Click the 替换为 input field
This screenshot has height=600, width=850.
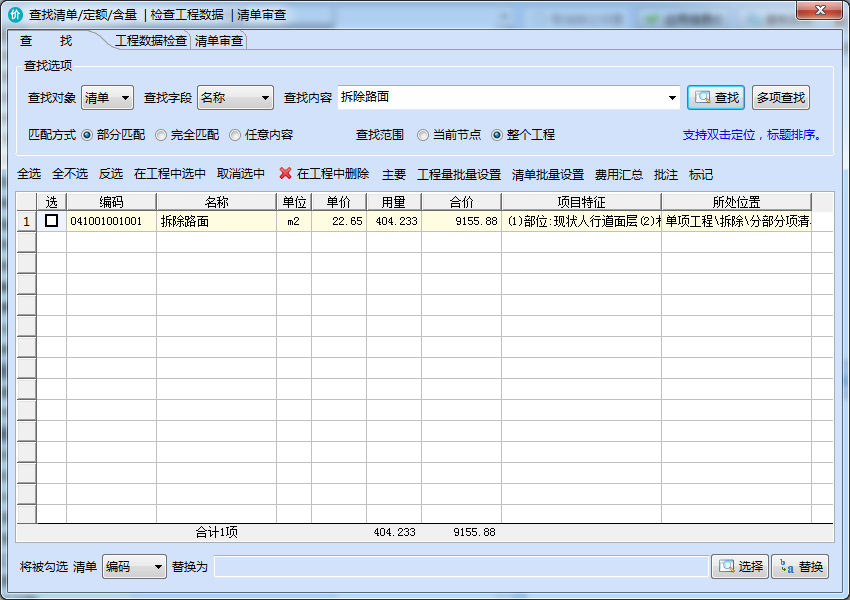coord(460,567)
